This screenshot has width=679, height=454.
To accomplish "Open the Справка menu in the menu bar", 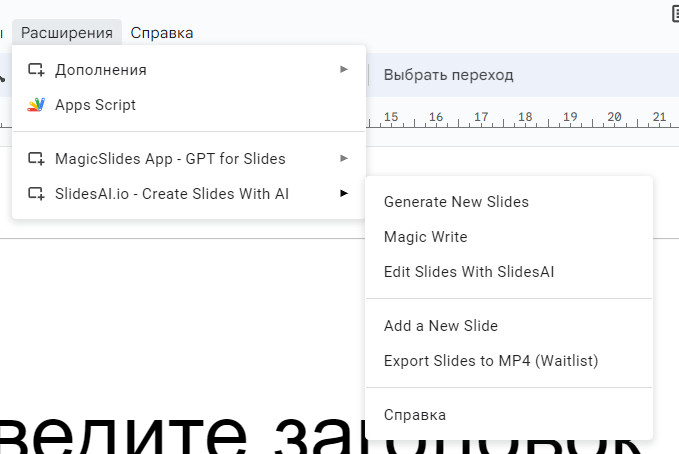I will (x=162, y=33).
